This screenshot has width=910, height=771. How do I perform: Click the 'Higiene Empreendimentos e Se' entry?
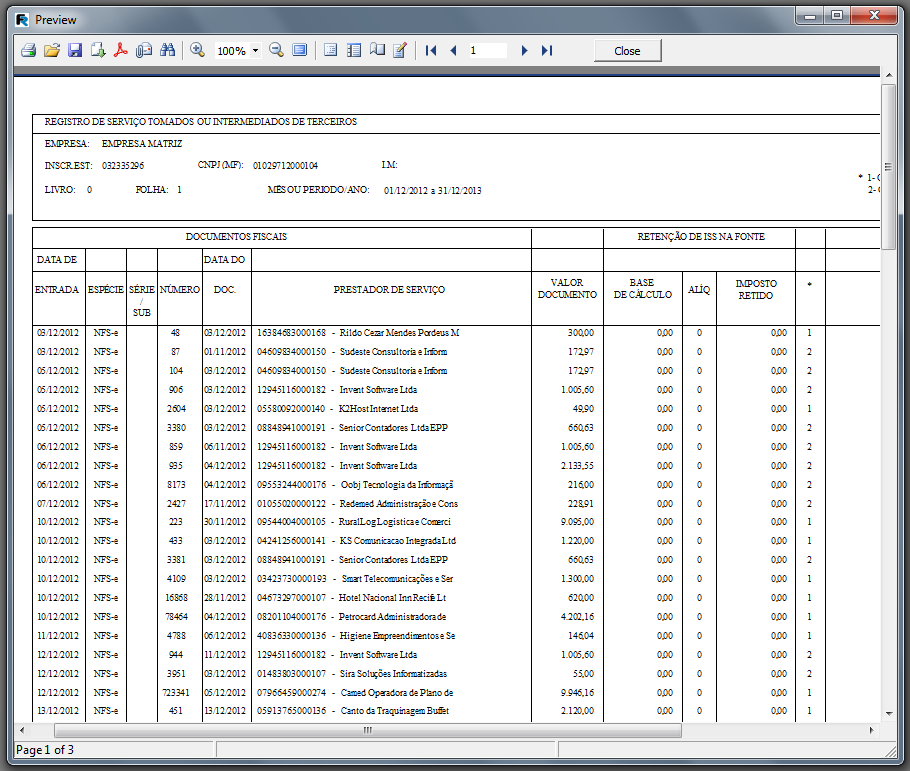pyautogui.click(x=398, y=636)
